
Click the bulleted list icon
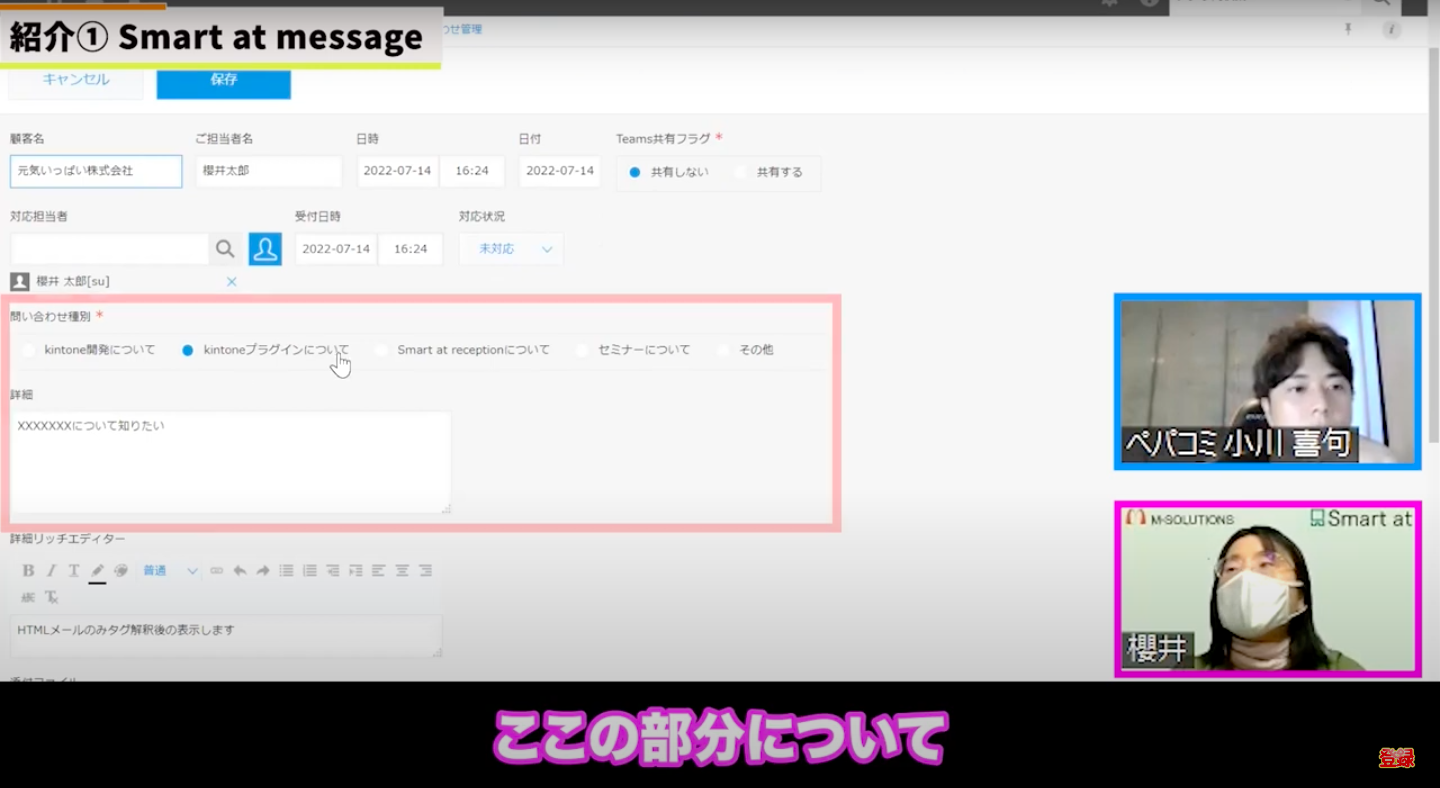pos(286,571)
